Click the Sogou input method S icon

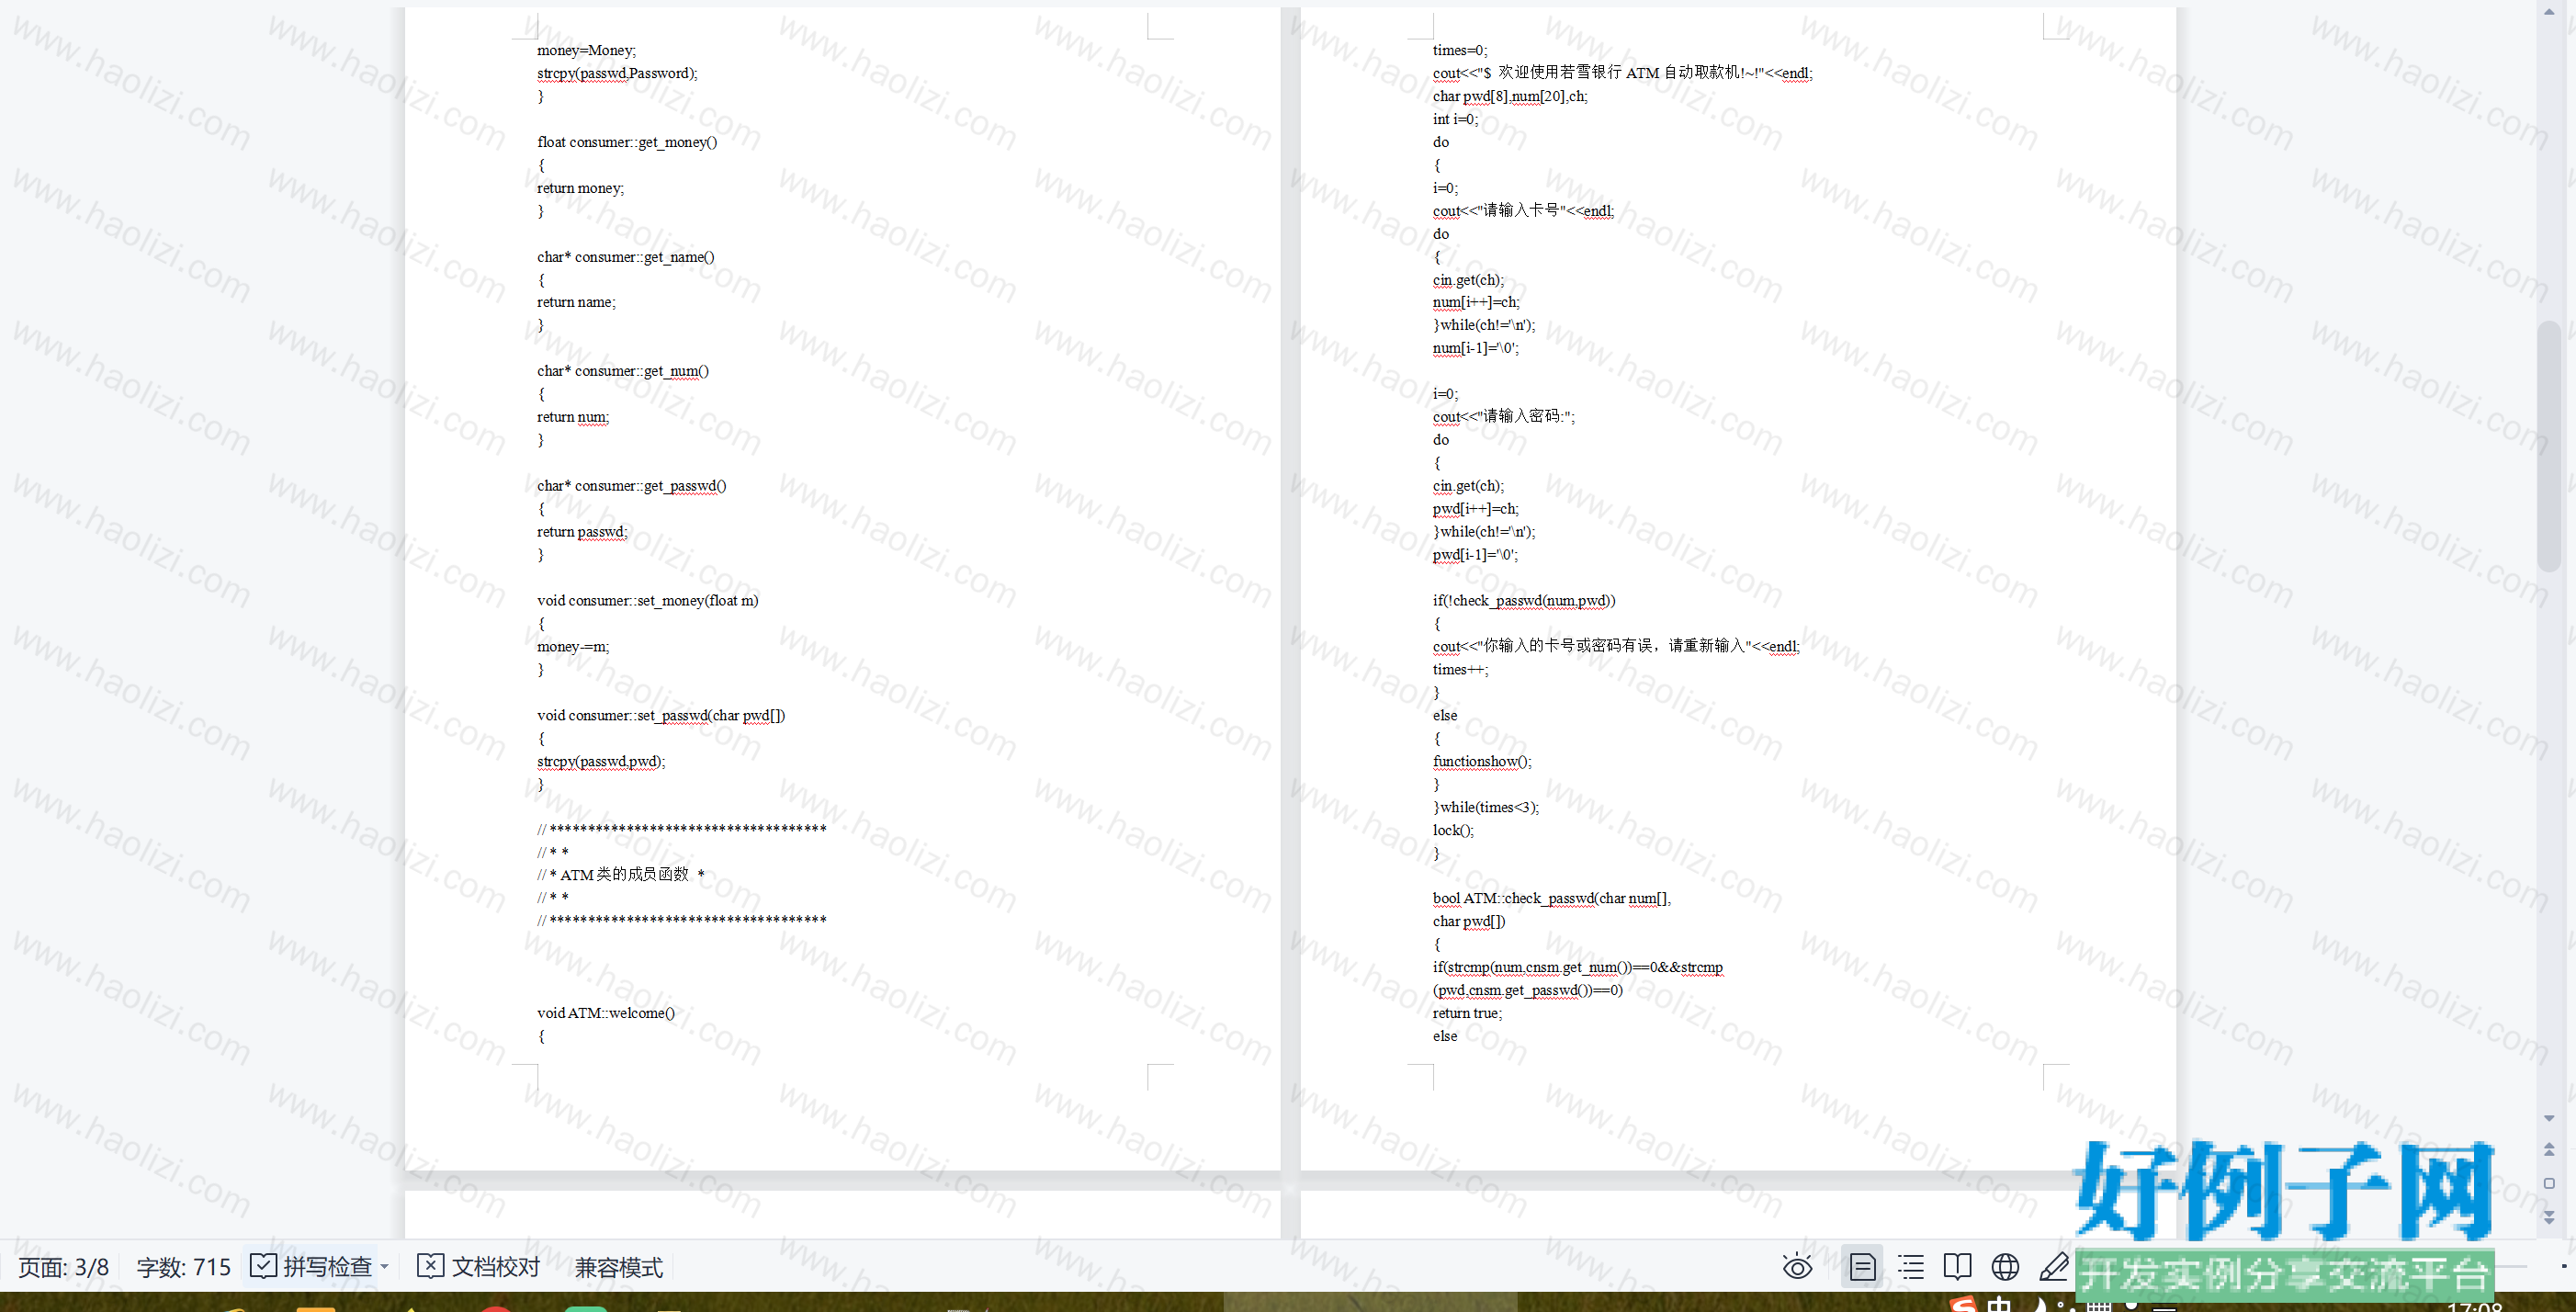point(1963,1304)
